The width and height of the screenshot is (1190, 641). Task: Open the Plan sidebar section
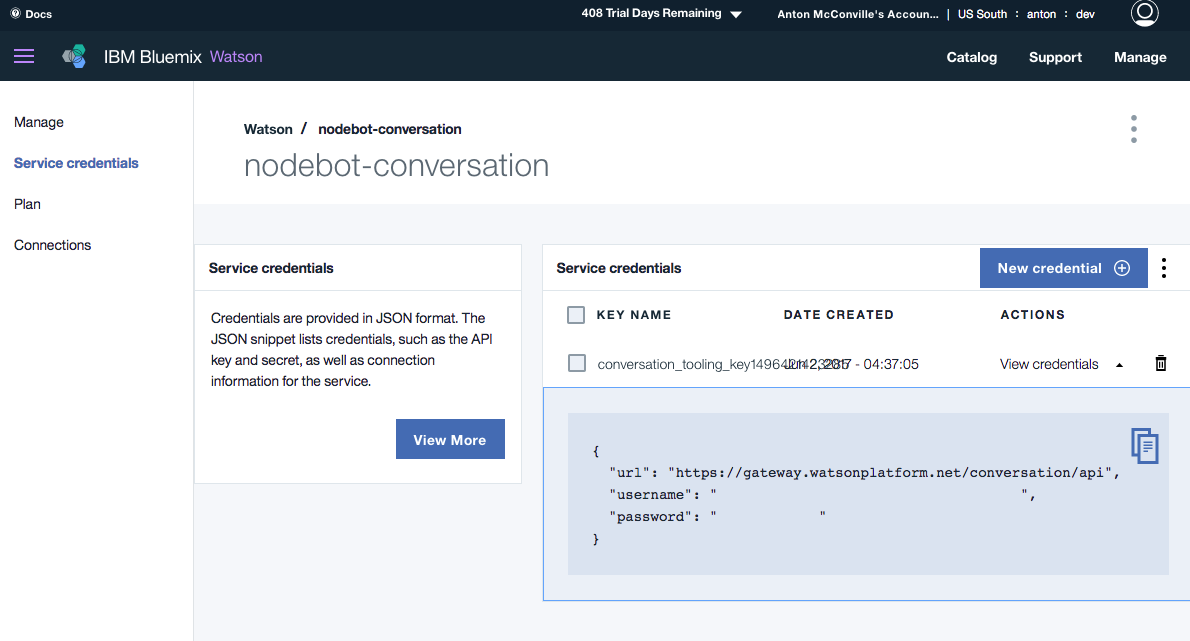point(27,204)
